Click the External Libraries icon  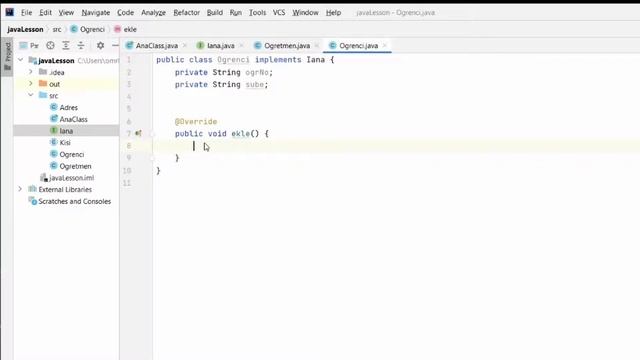click(33, 189)
